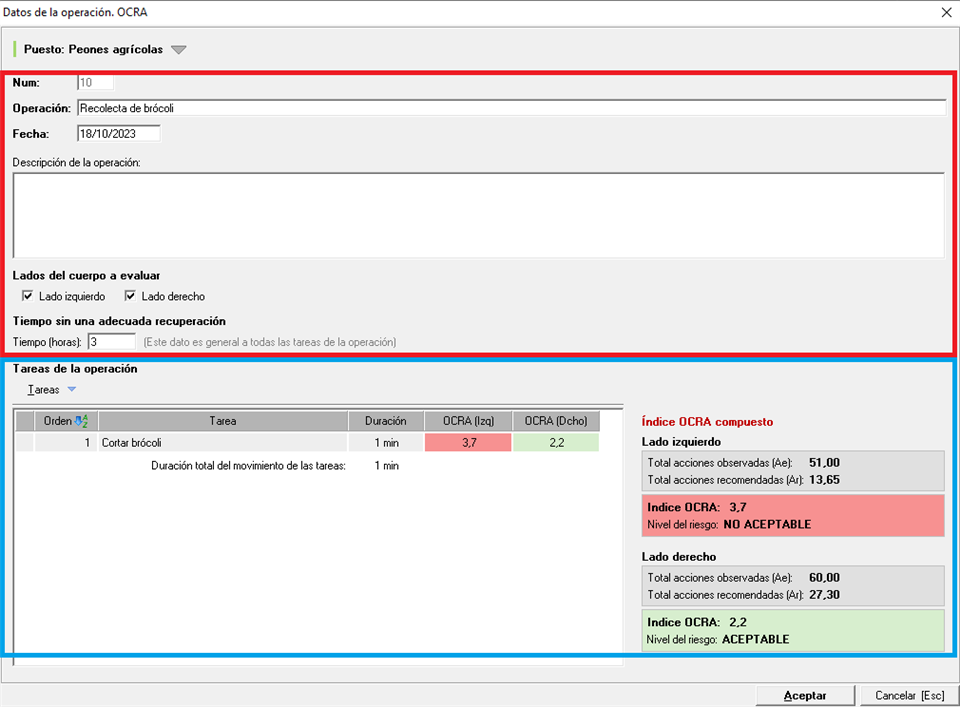Click the Duración column header
960x707 pixels.
tap(385, 421)
